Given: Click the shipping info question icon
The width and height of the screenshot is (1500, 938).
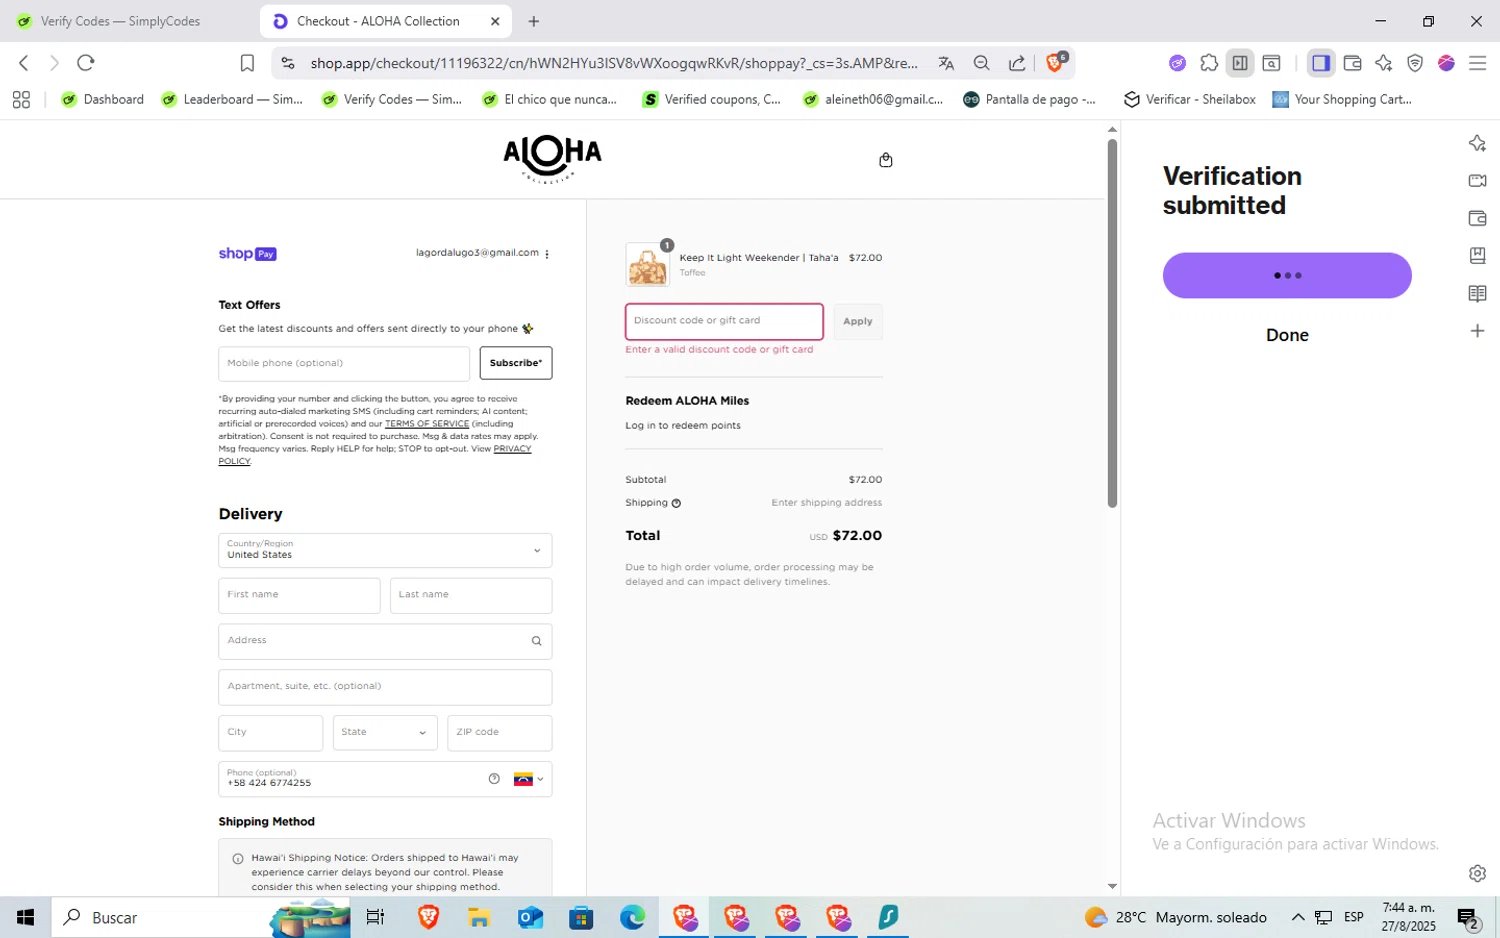Looking at the screenshot, I should (x=676, y=503).
